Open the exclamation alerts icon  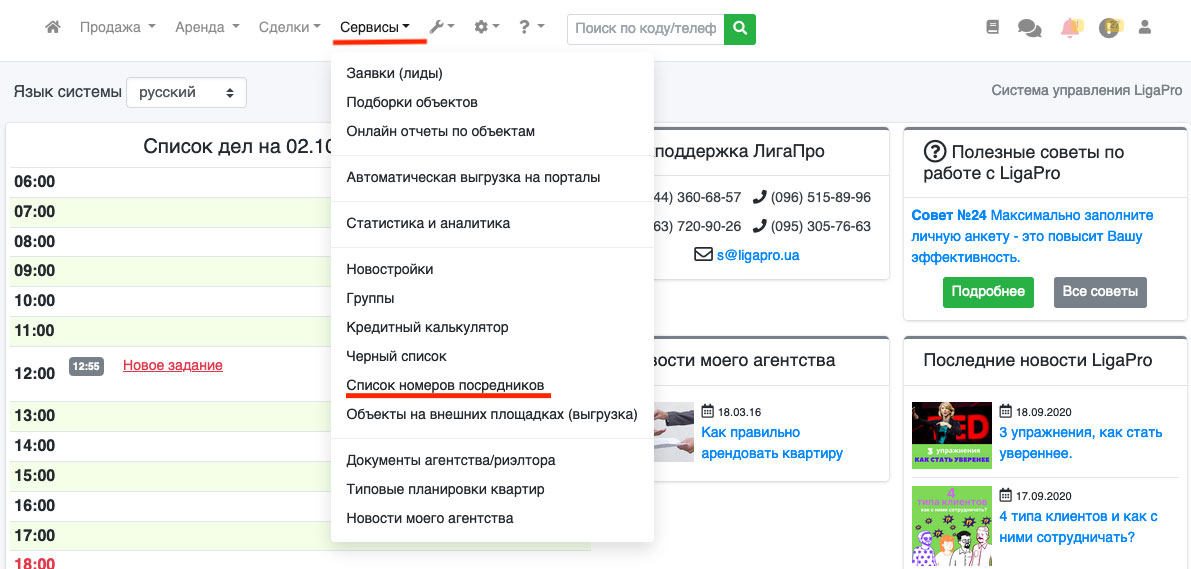tap(1109, 28)
